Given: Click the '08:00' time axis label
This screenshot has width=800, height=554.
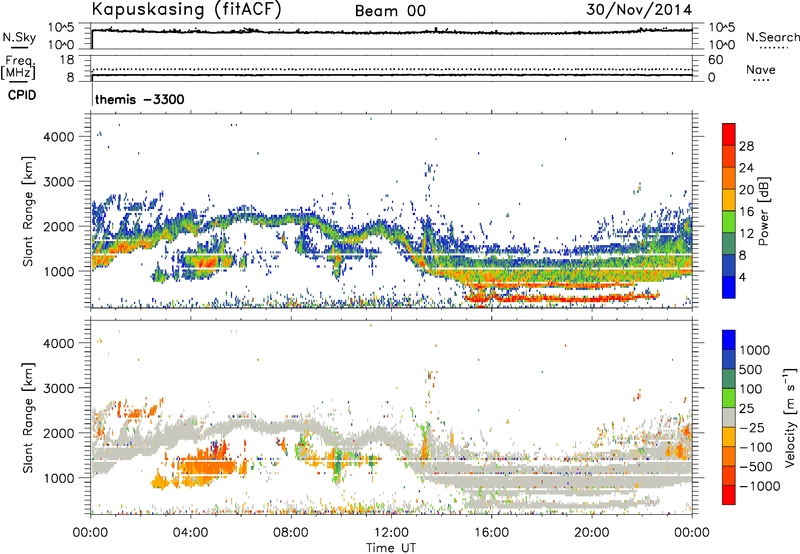Looking at the screenshot, I should (x=291, y=533).
